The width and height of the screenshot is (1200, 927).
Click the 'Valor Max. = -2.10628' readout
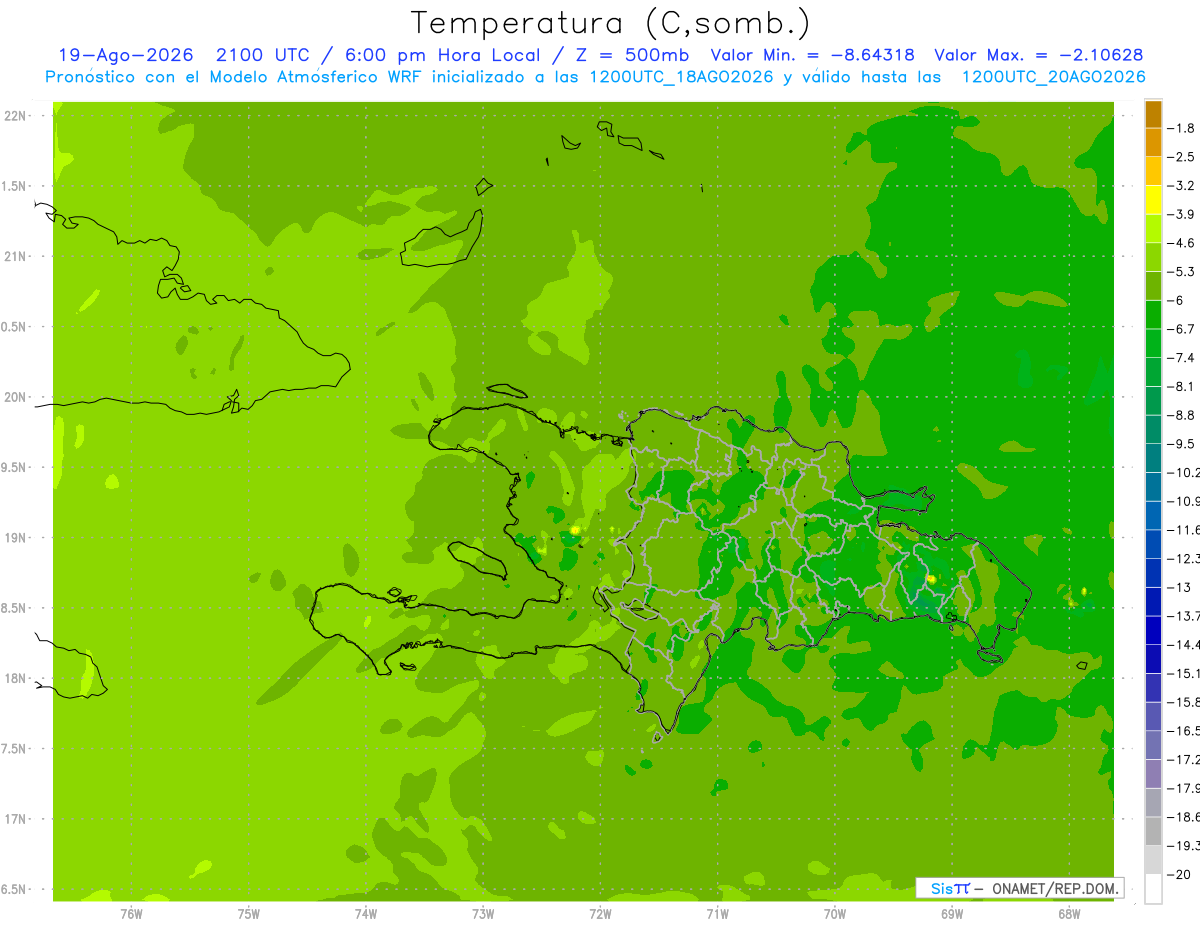click(1040, 56)
